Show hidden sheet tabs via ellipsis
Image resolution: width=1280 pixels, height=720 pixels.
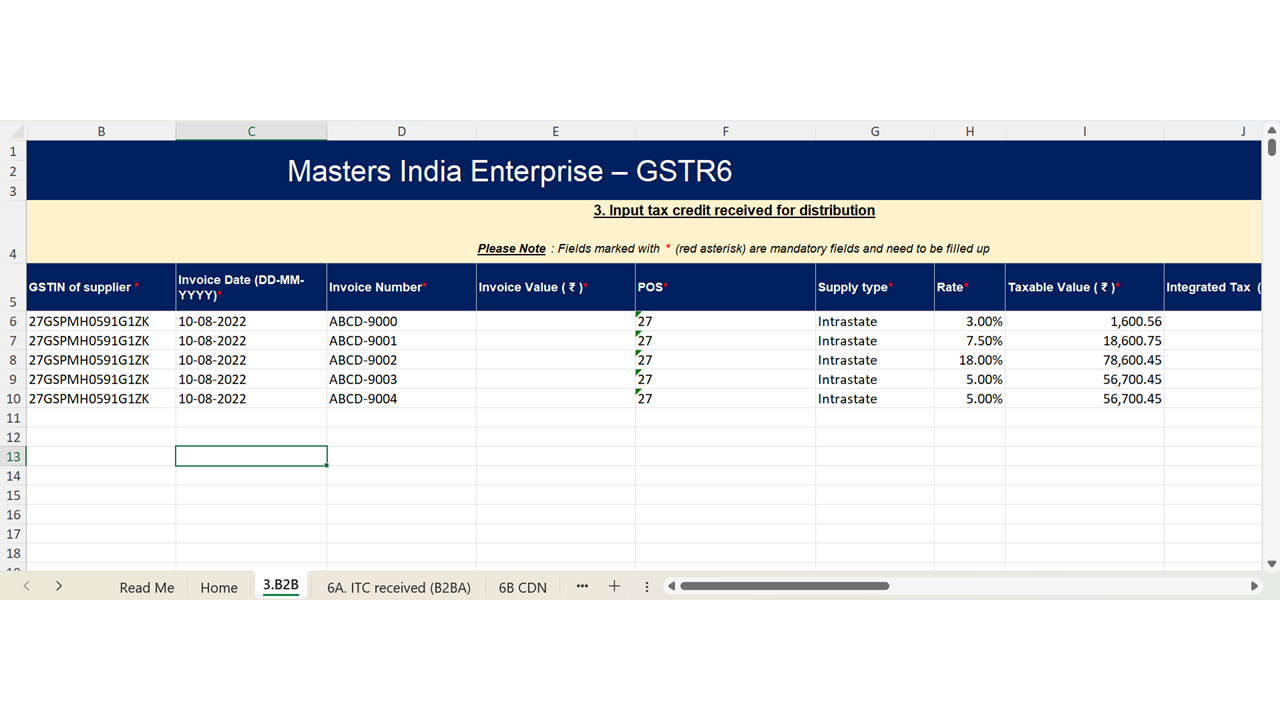pos(582,586)
